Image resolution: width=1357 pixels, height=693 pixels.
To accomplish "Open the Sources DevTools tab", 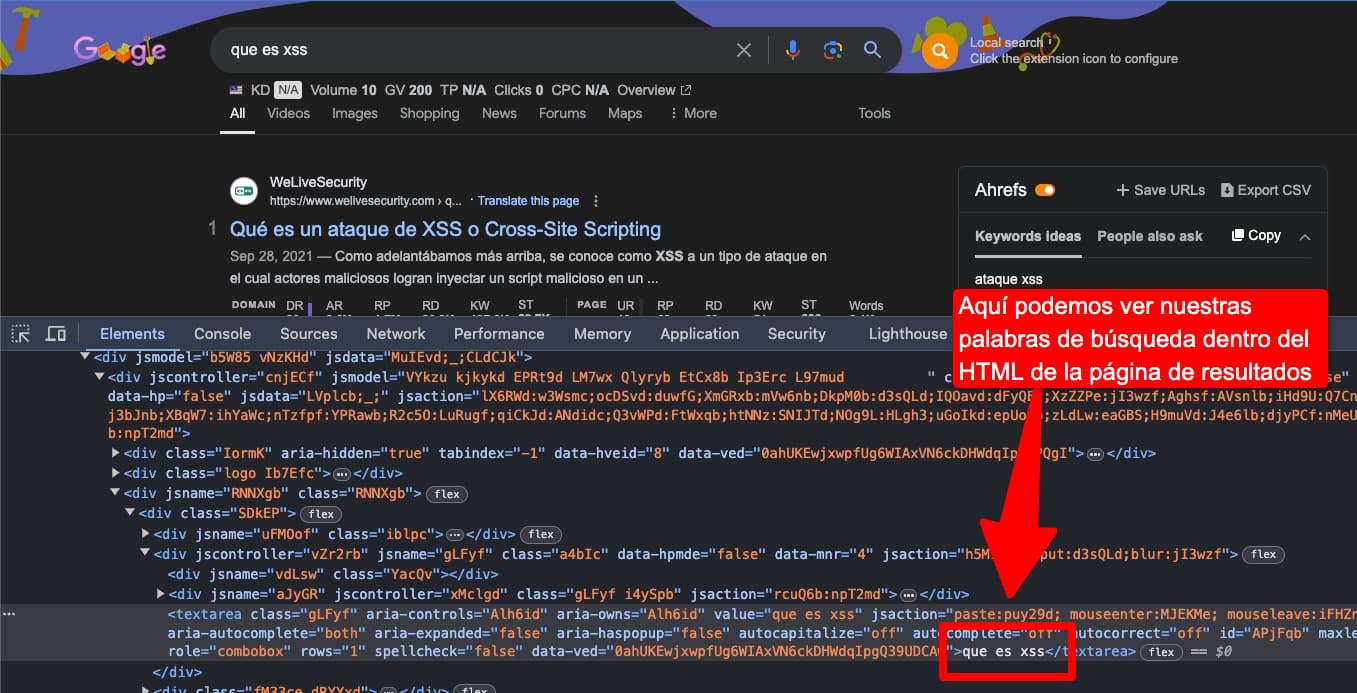I will click(308, 334).
